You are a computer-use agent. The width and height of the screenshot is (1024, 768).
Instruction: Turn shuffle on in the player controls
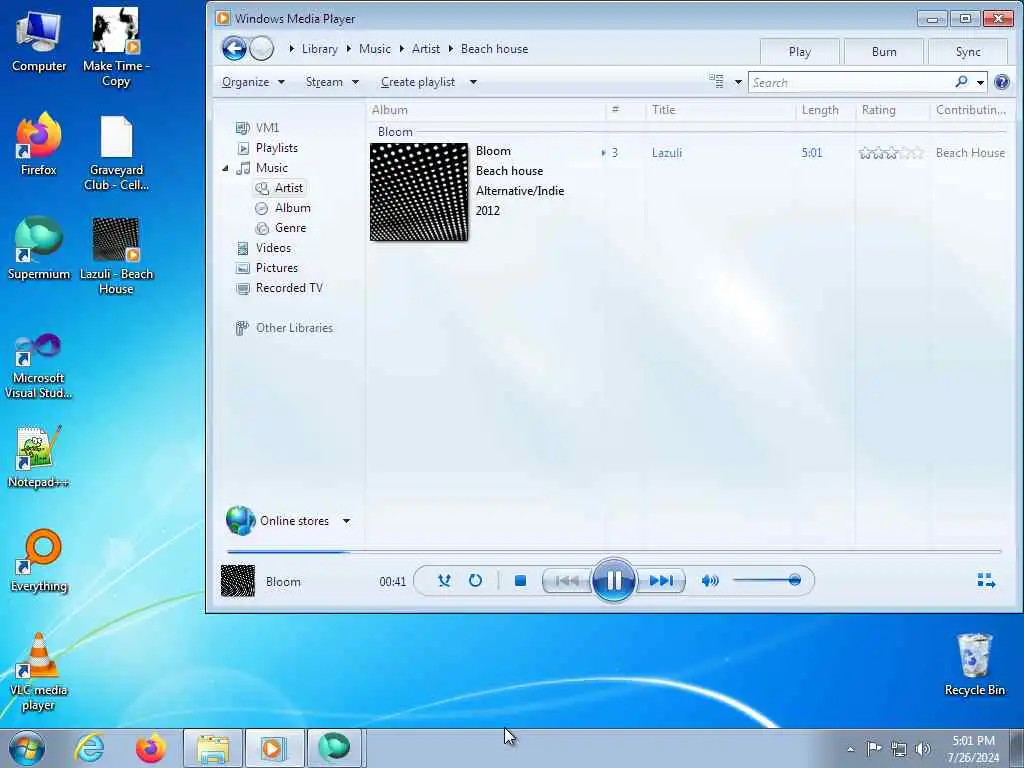point(444,581)
